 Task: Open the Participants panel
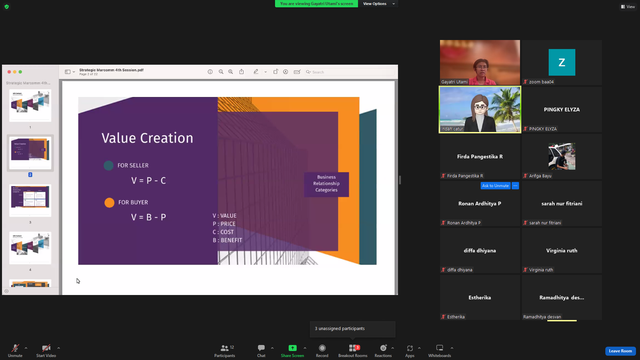click(224, 350)
